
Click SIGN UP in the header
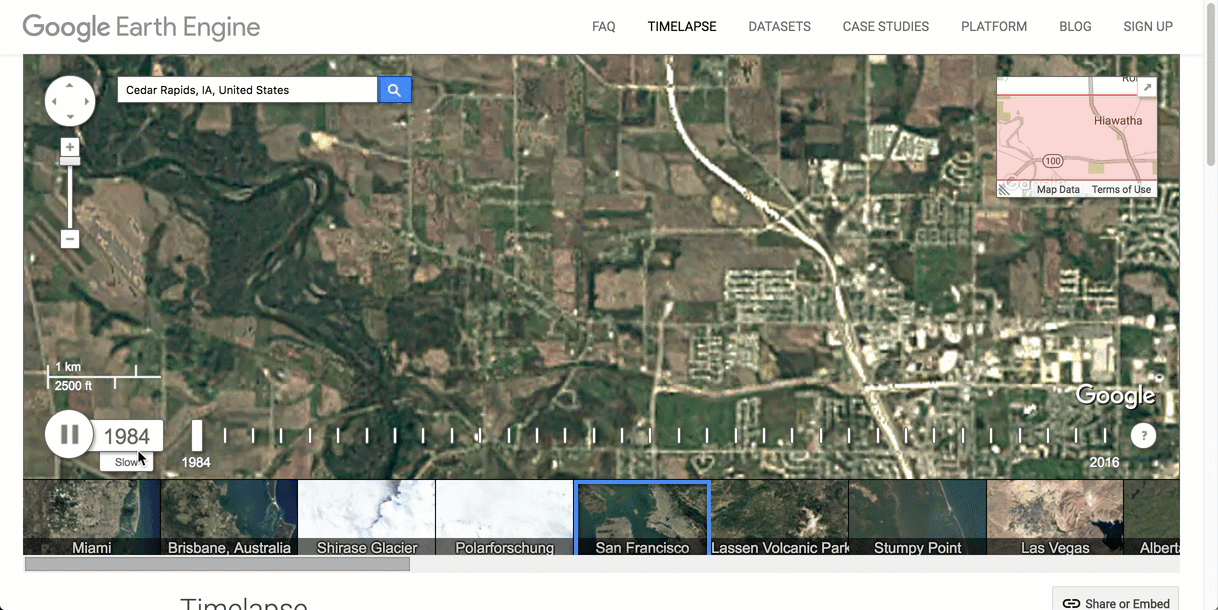point(1148,27)
